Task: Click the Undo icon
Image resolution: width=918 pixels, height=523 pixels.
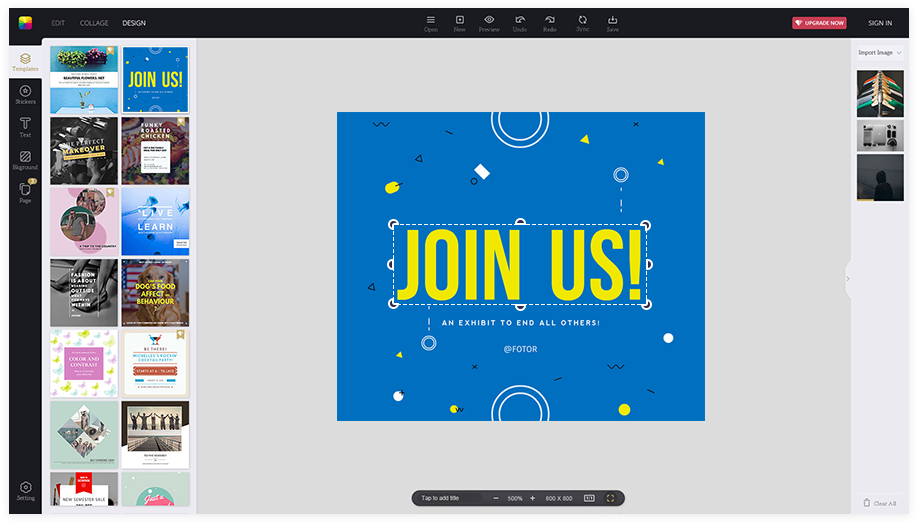Action: [519, 22]
